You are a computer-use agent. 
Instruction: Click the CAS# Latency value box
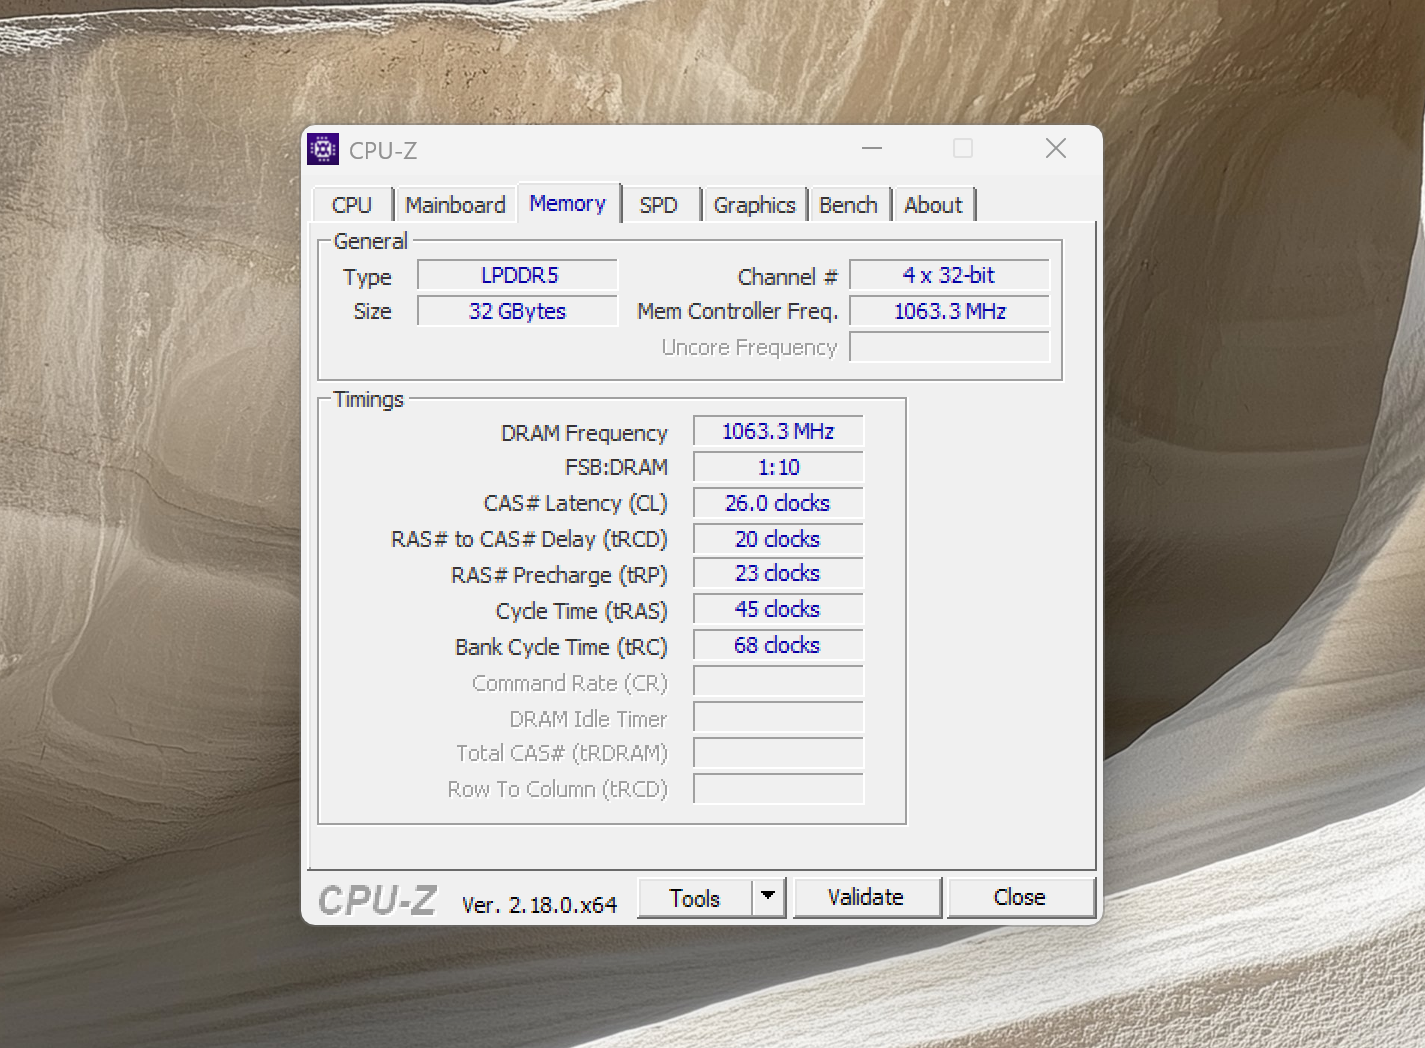pyautogui.click(x=778, y=503)
